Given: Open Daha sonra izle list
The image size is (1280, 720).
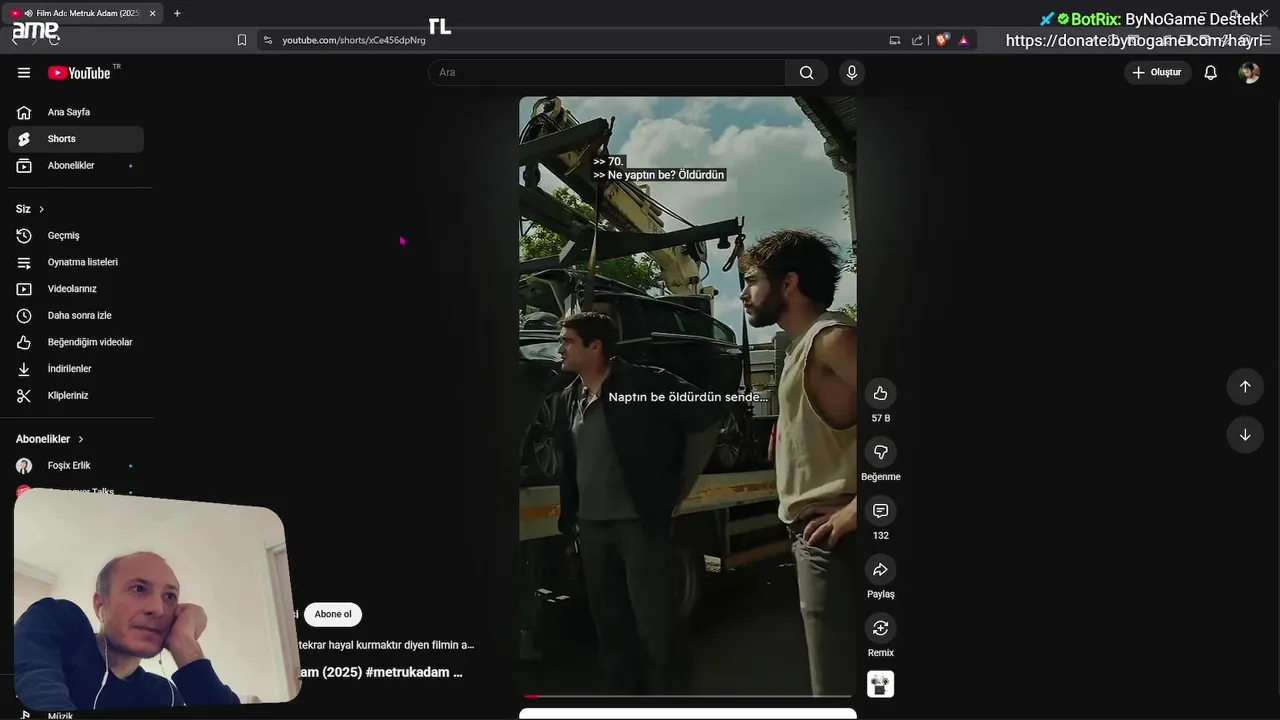Looking at the screenshot, I should [76, 315].
